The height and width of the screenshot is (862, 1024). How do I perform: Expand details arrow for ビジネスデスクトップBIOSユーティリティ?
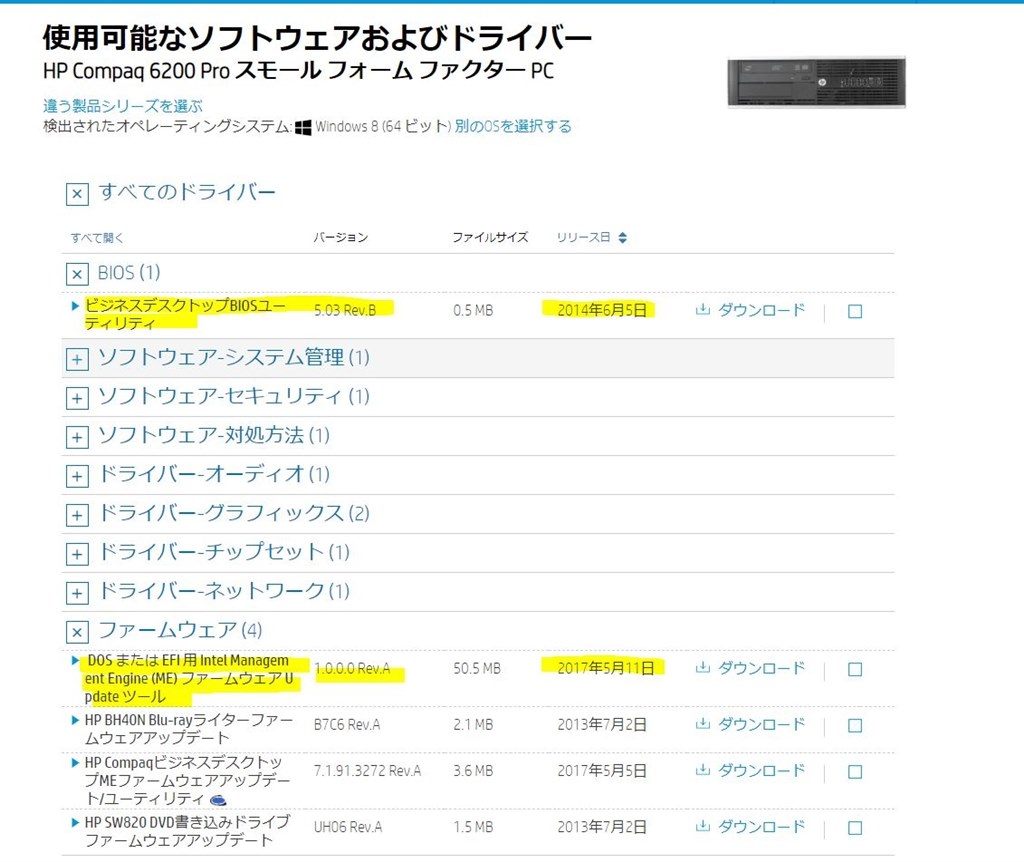click(x=75, y=306)
